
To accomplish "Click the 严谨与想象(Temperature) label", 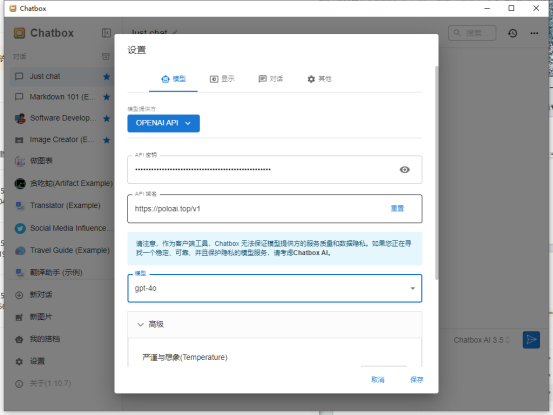I will tap(185, 358).
